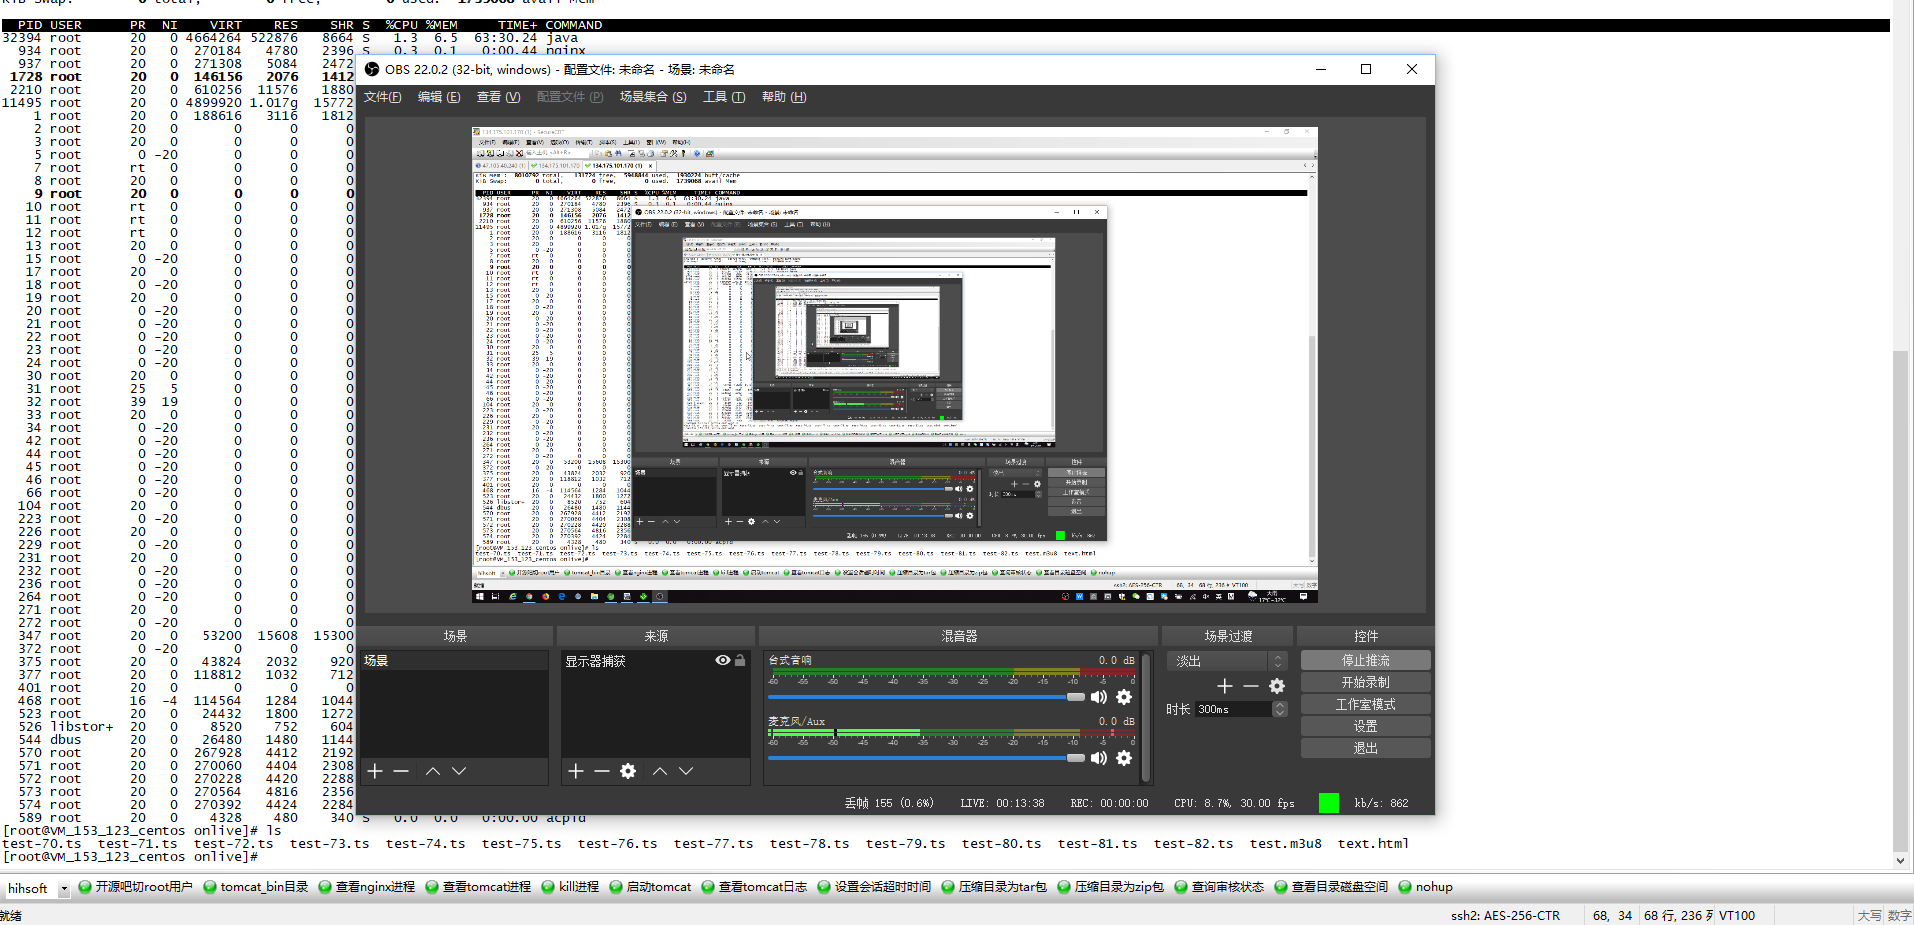Run 压缩目录为zip包 quick command
Image resolution: width=1914 pixels, height=925 pixels.
tap(1111, 887)
